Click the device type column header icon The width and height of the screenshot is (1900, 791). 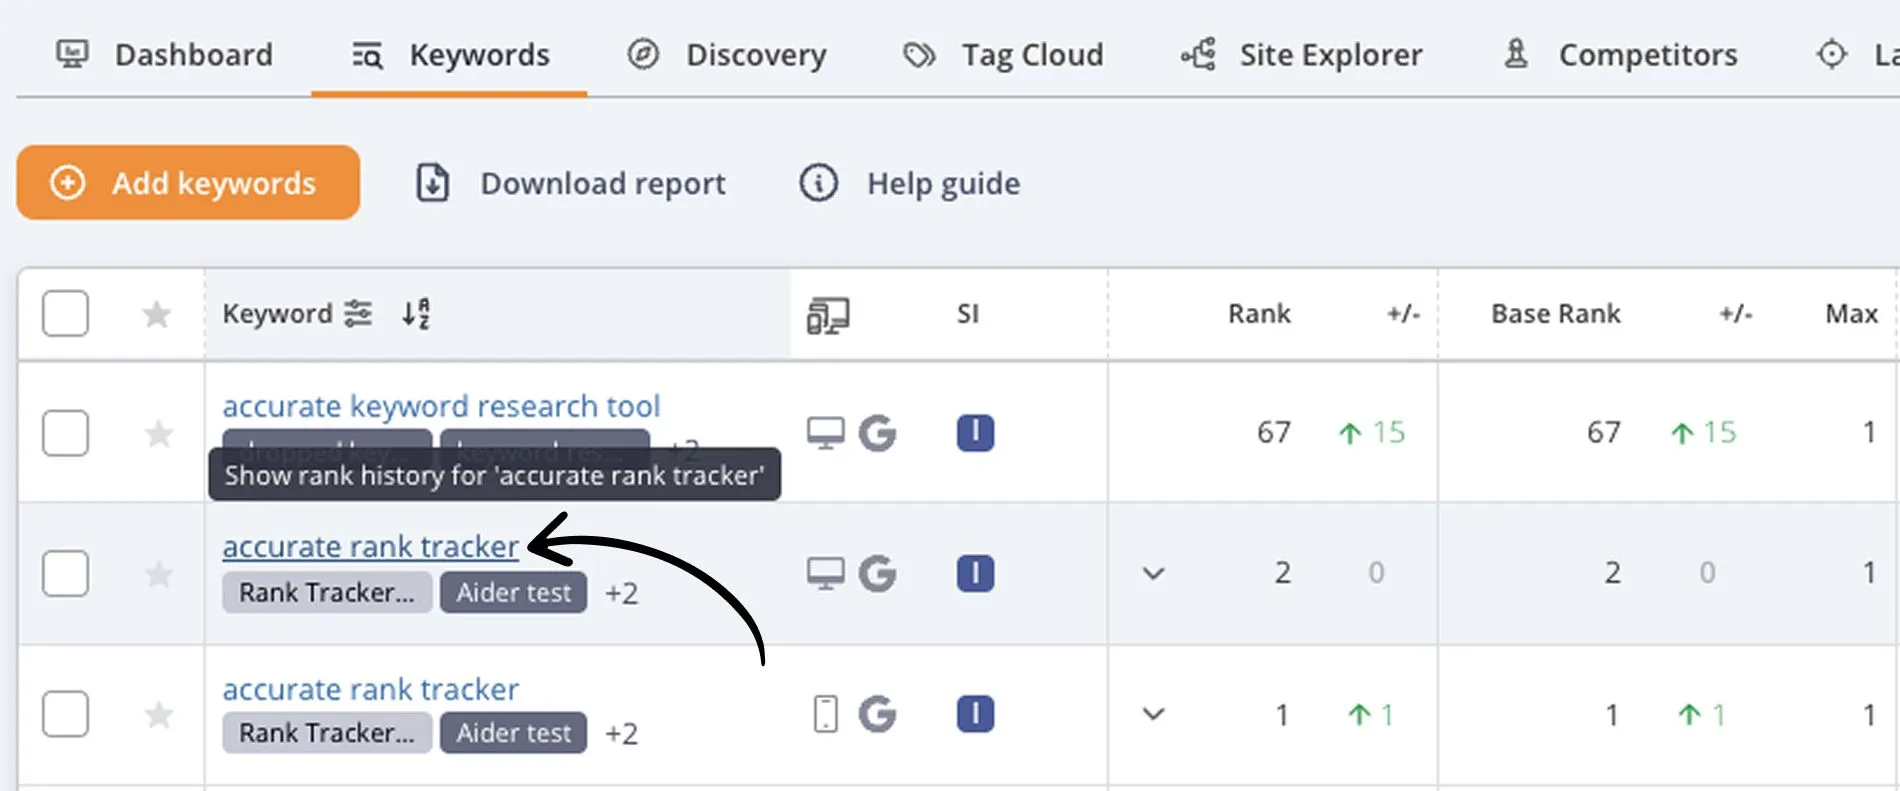pos(827,316)
